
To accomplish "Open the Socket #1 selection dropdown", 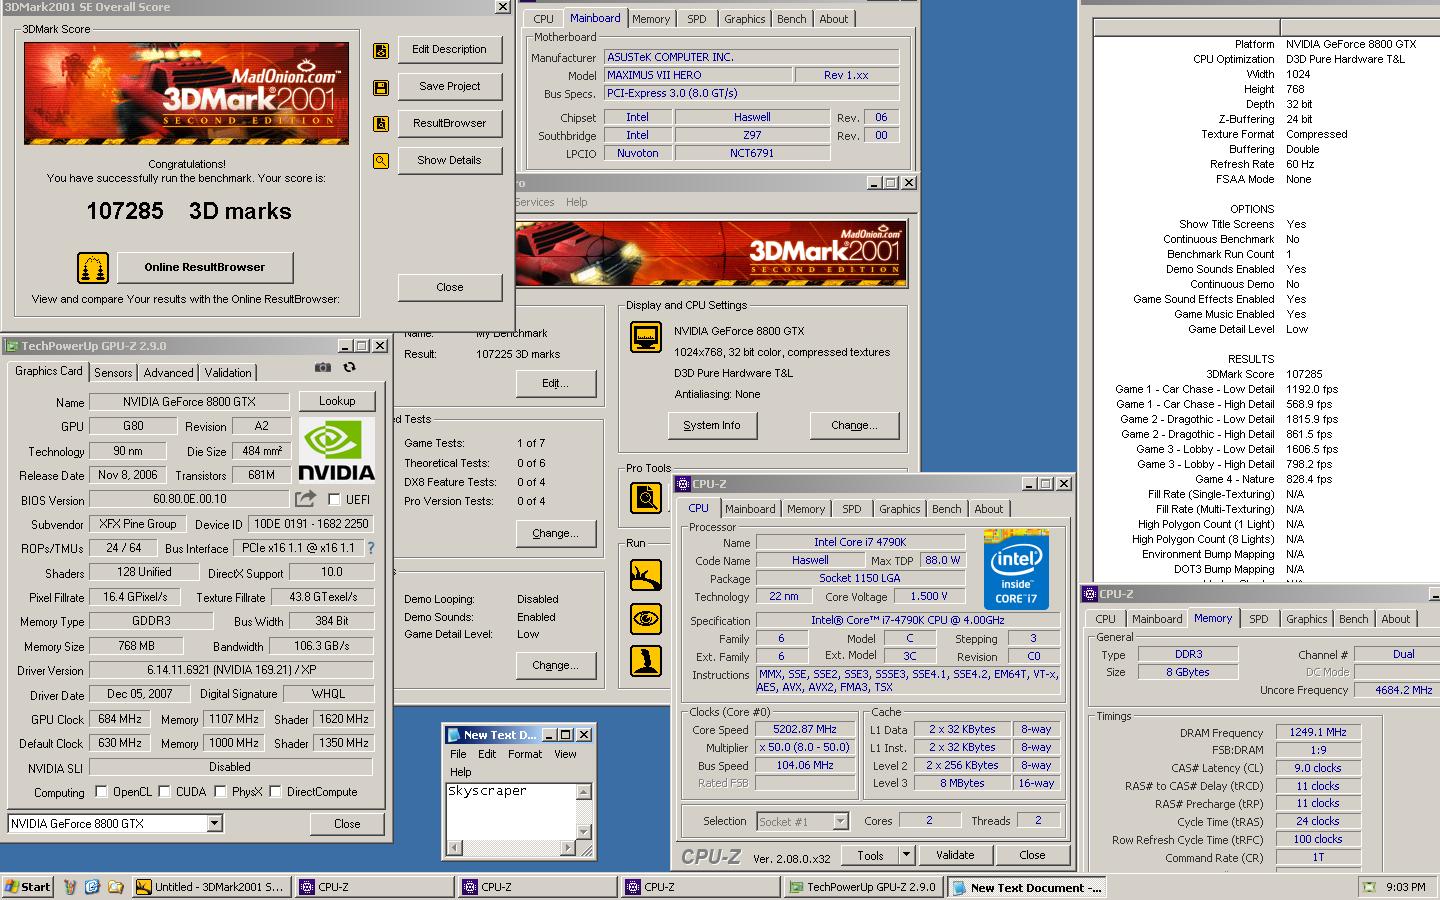I will [x=840, y=821].
